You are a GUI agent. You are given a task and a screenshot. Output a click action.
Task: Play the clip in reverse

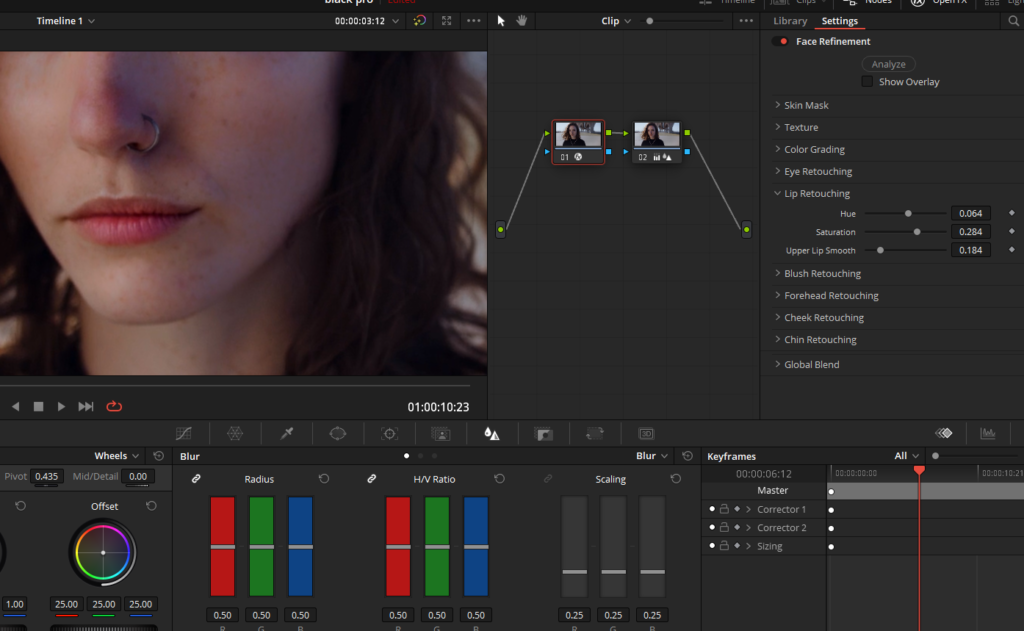(16, 406)
